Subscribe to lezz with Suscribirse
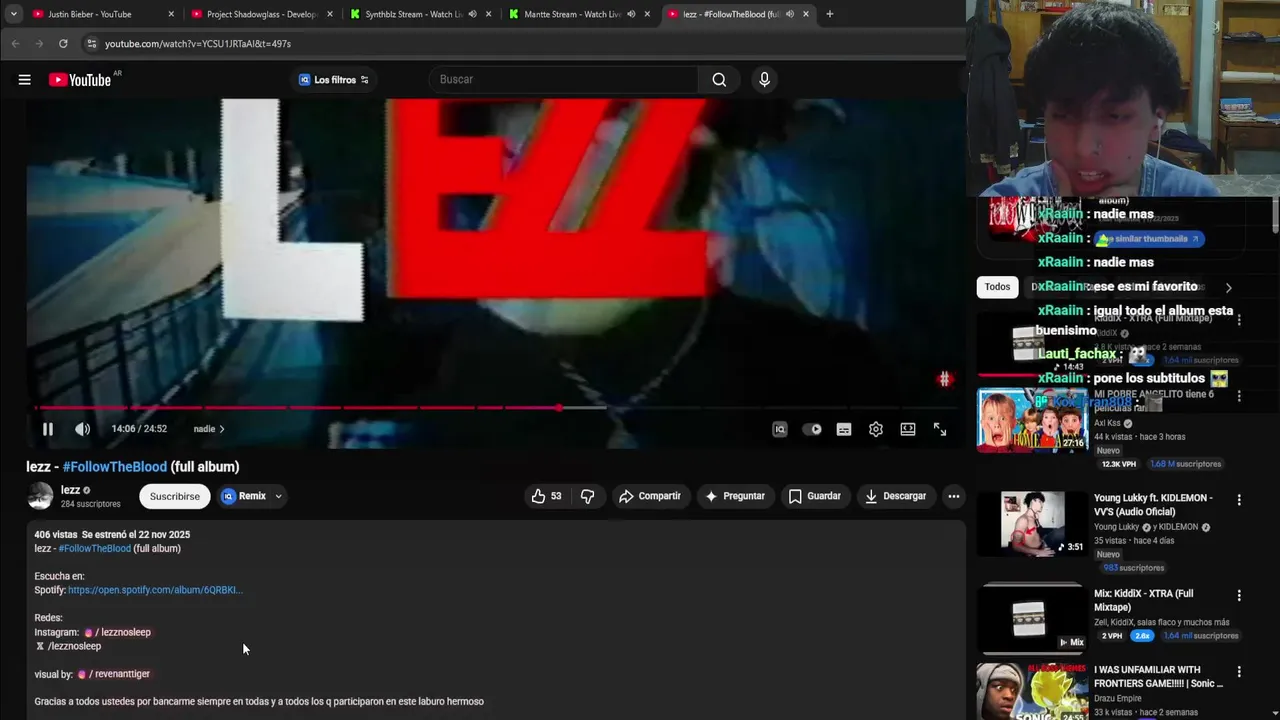Viewport: 1280px width, 720px height. (175, 496)
